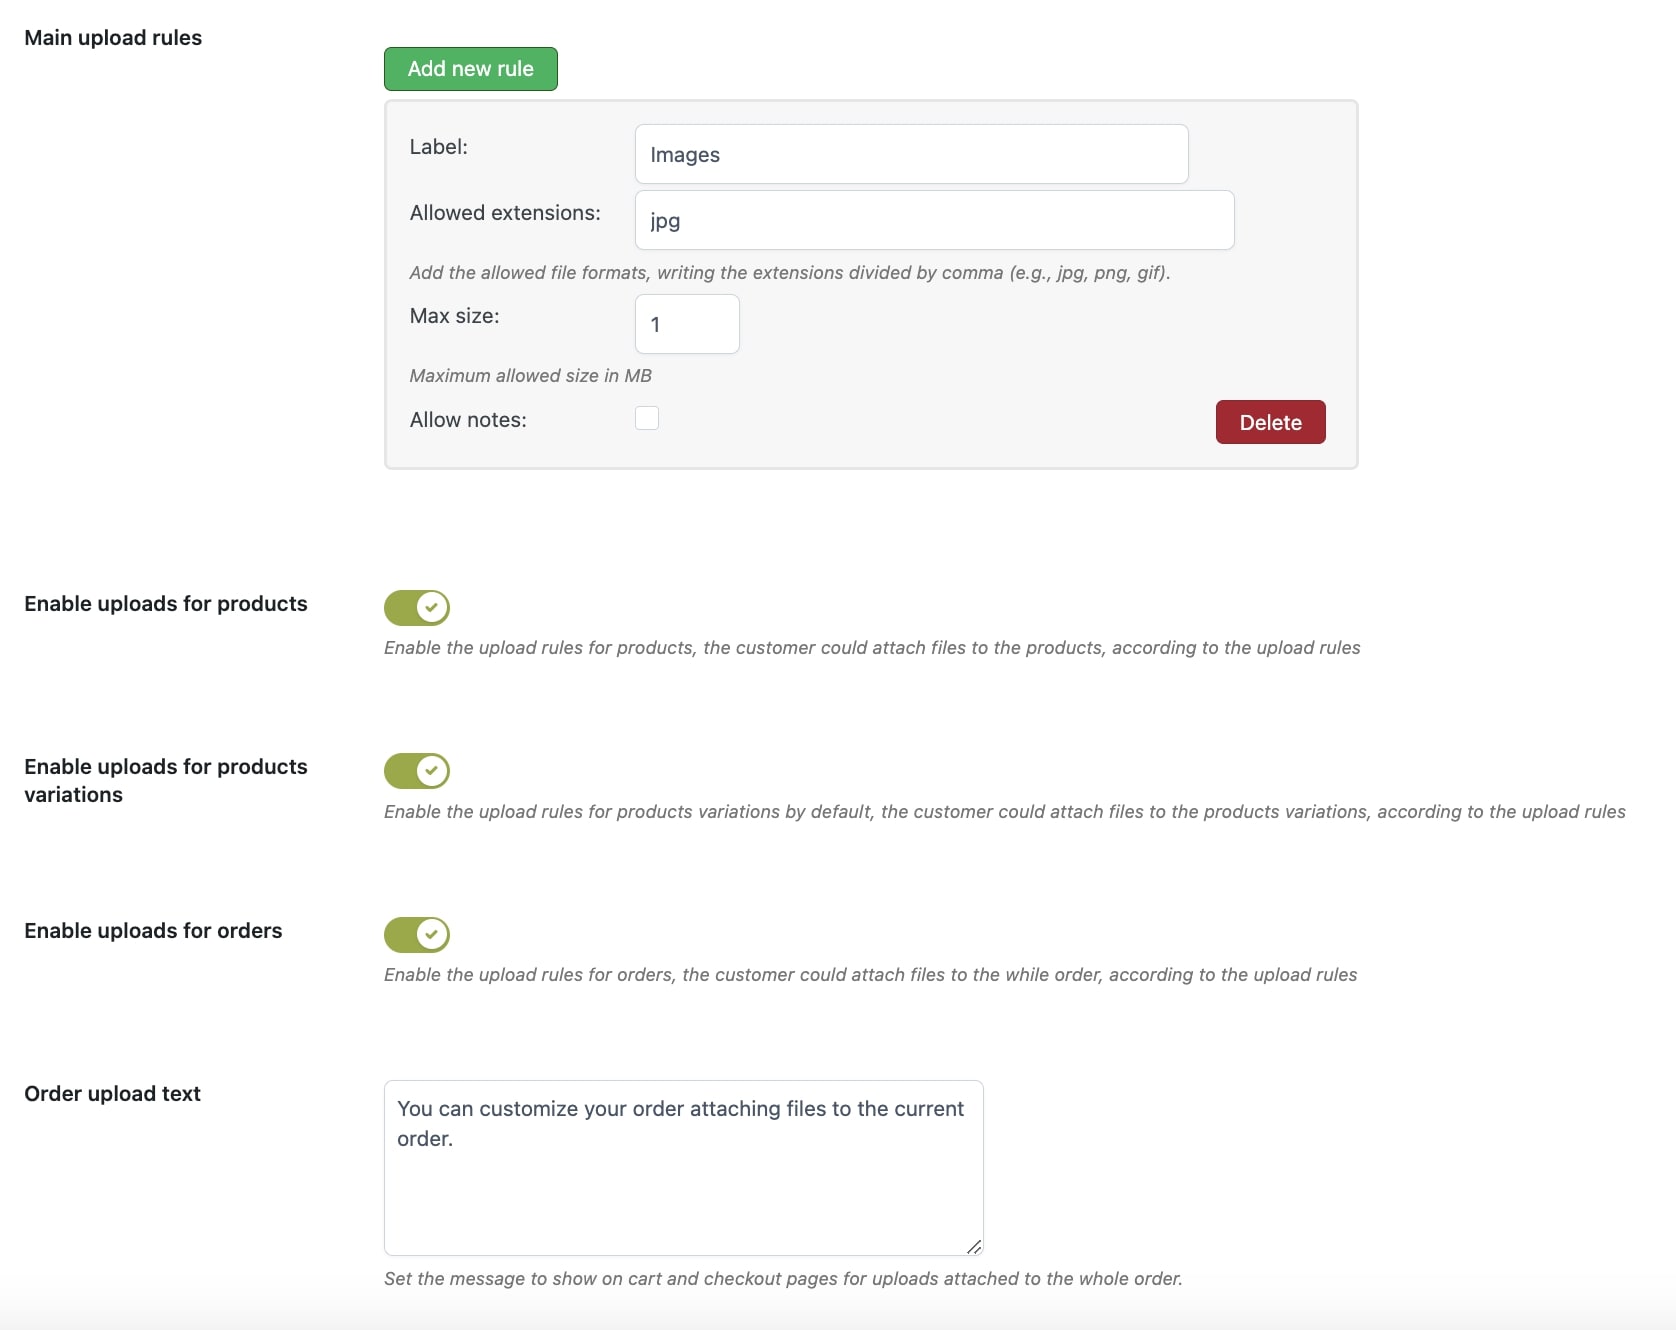Screen dimensions: 1676x1330
Task: Click the allowed file formats helper text
Action: (x=790, y=273)
